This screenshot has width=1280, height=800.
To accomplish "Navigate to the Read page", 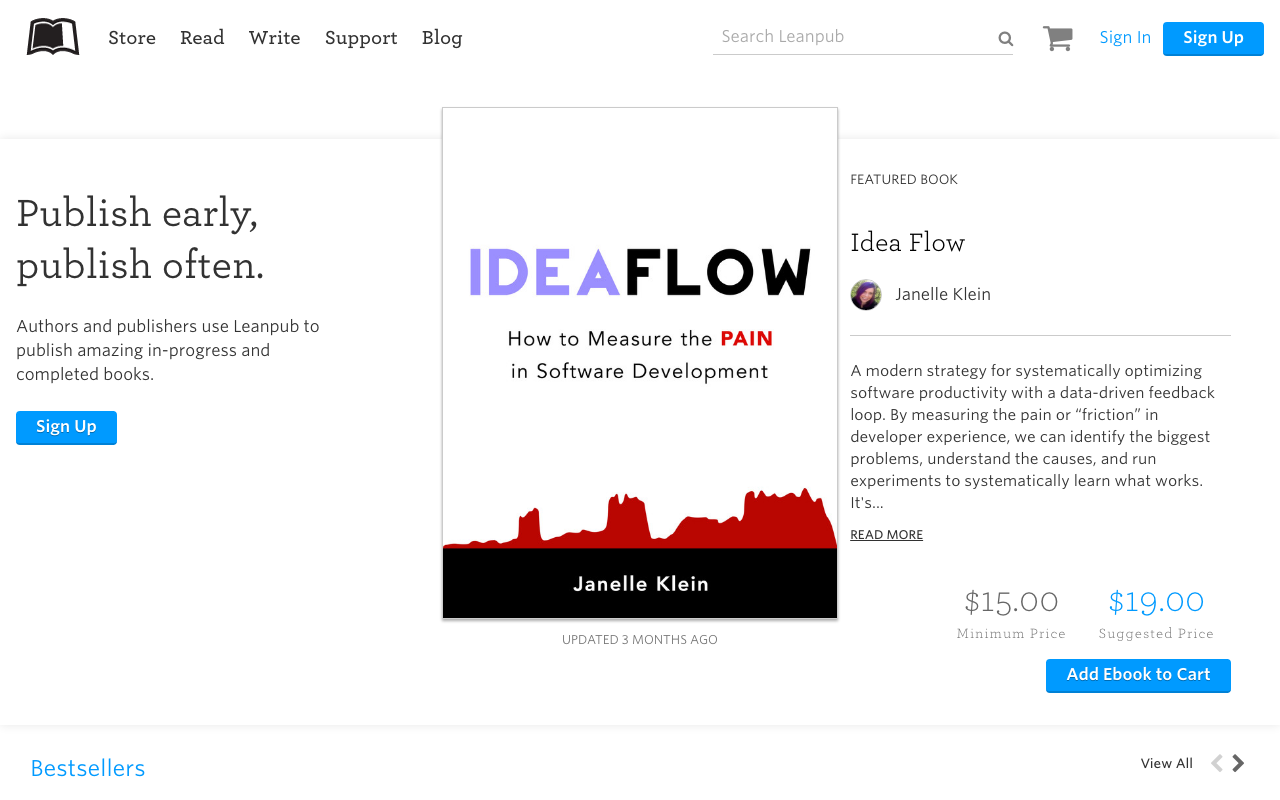I will 202,38.
